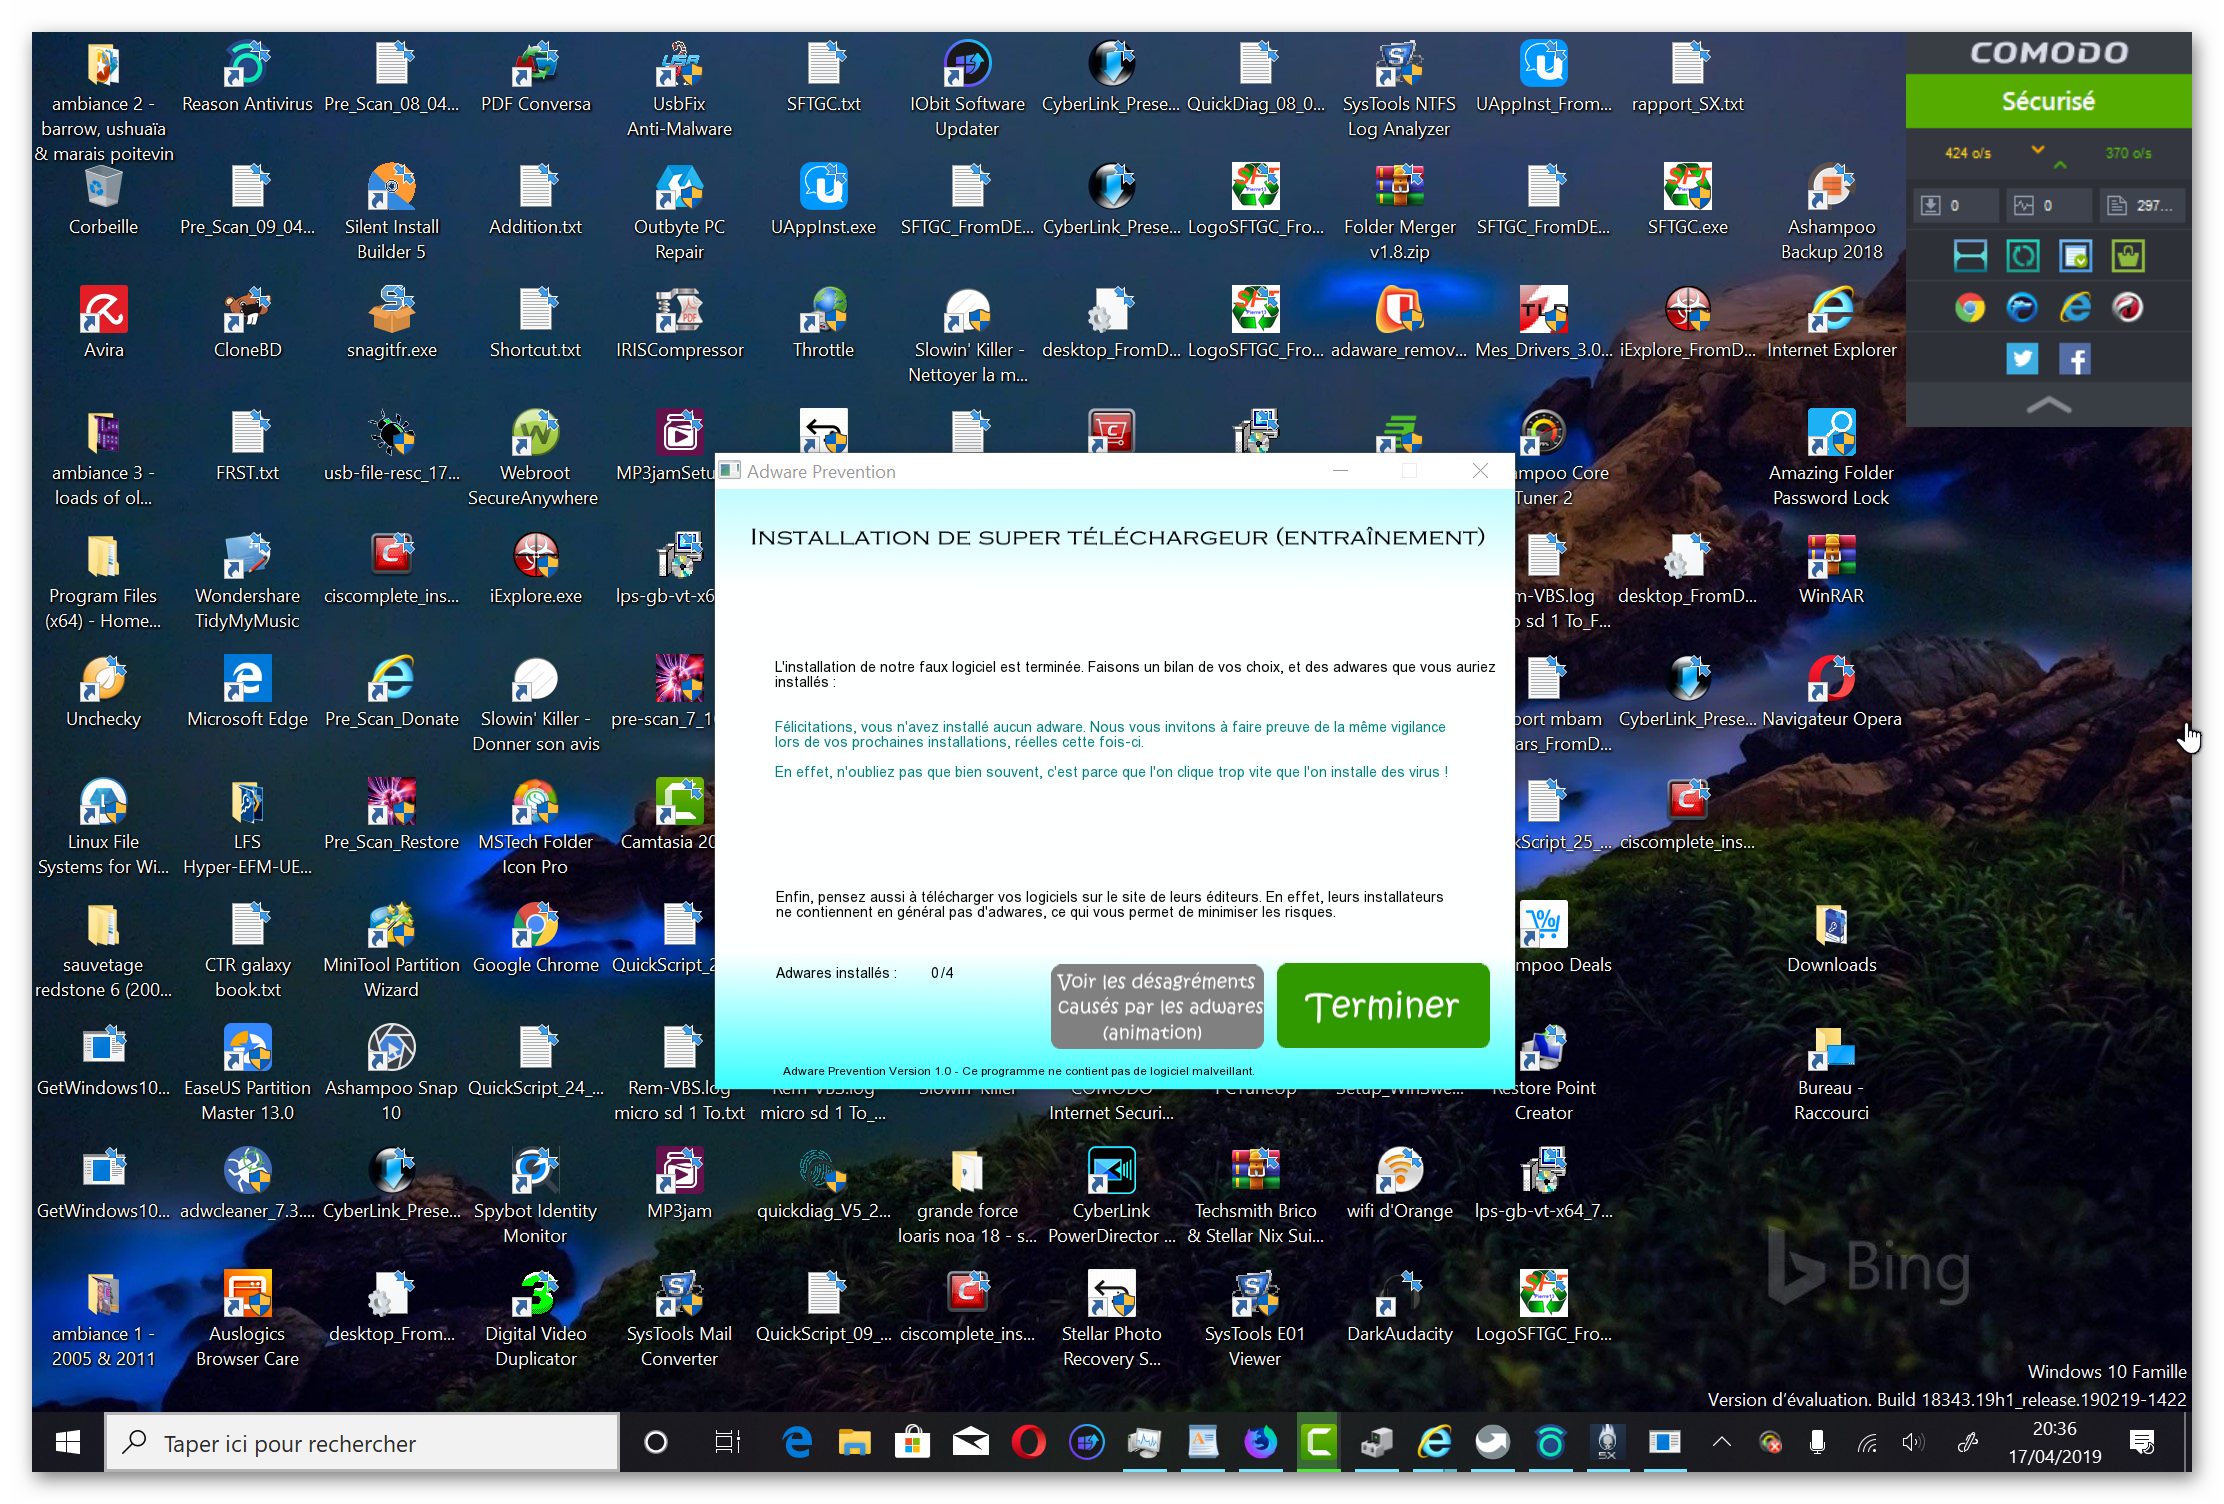The height and width of the screenshot is (1504, 2224).
Task: Select the Digital Video Duplicator icon
Action: coord(535,1320)
